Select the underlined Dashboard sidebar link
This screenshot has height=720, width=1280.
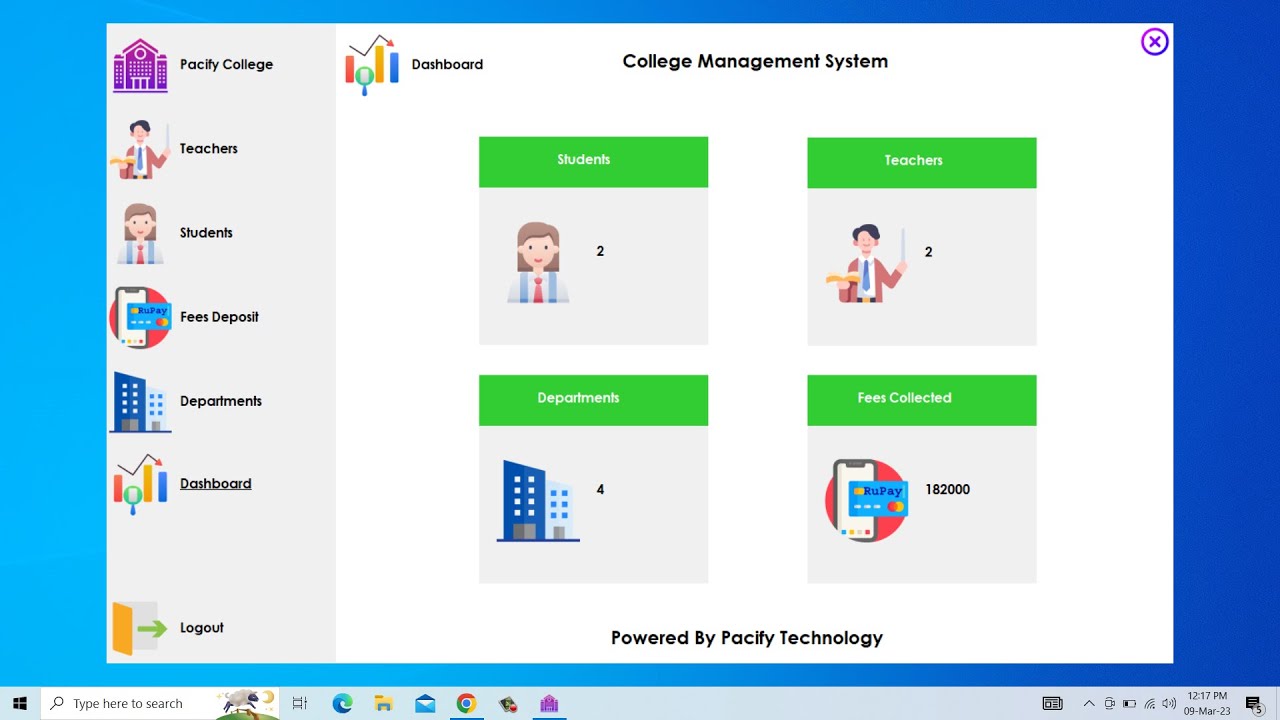click(216, 483)
